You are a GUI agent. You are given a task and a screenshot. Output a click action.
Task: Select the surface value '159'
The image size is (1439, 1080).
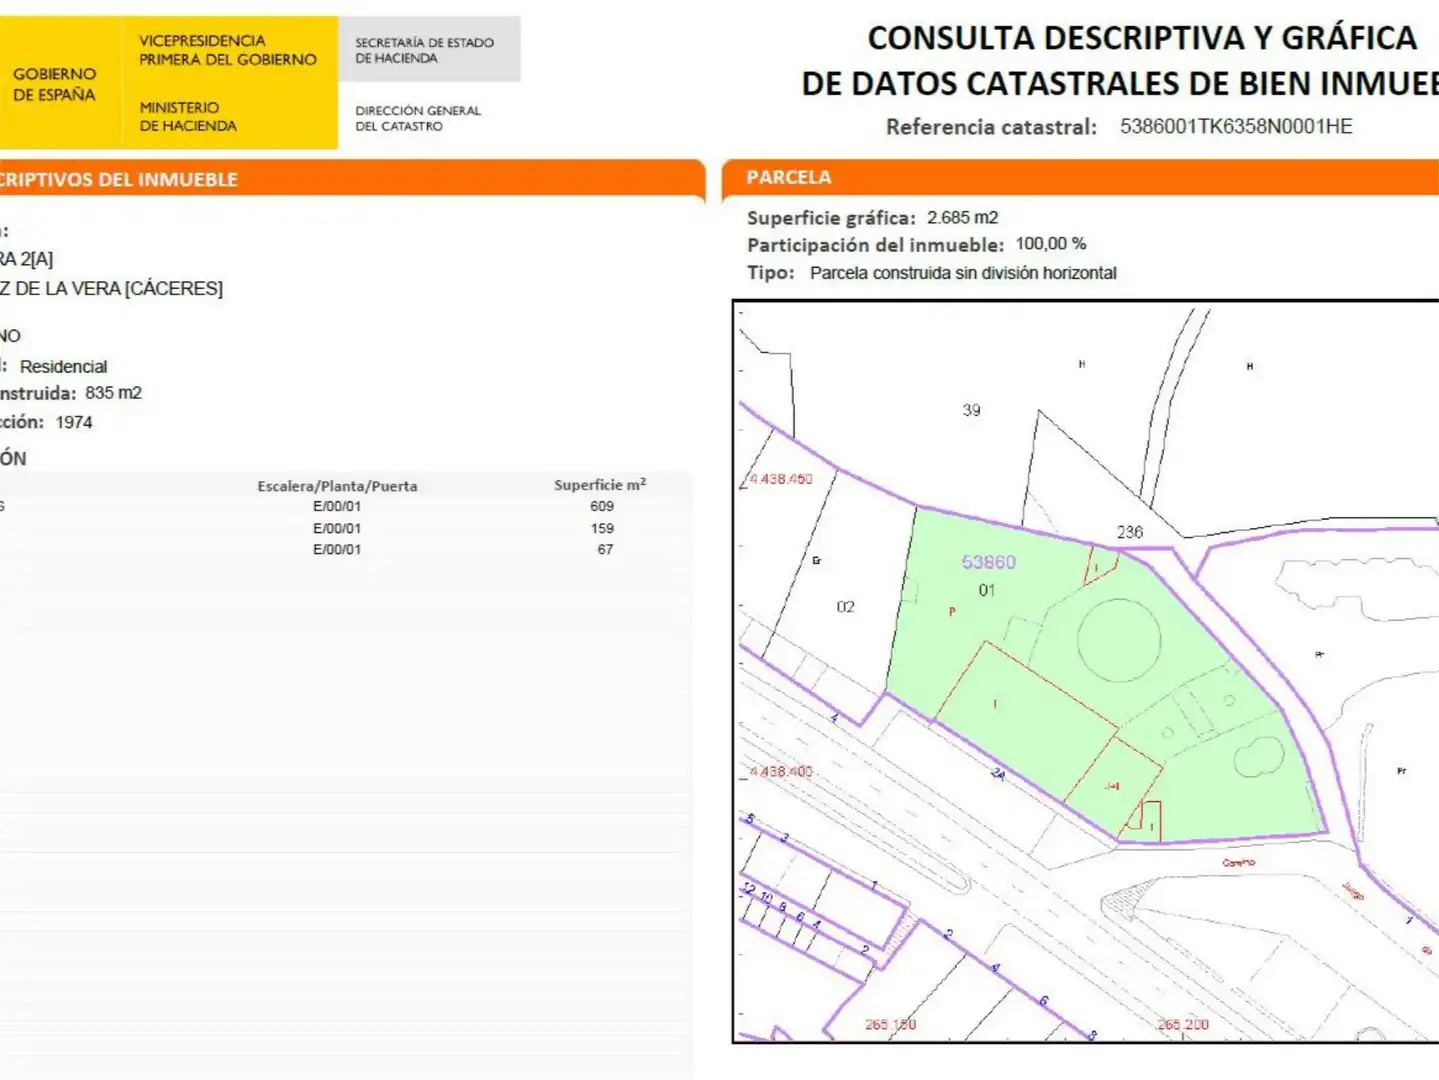(602, 529)
